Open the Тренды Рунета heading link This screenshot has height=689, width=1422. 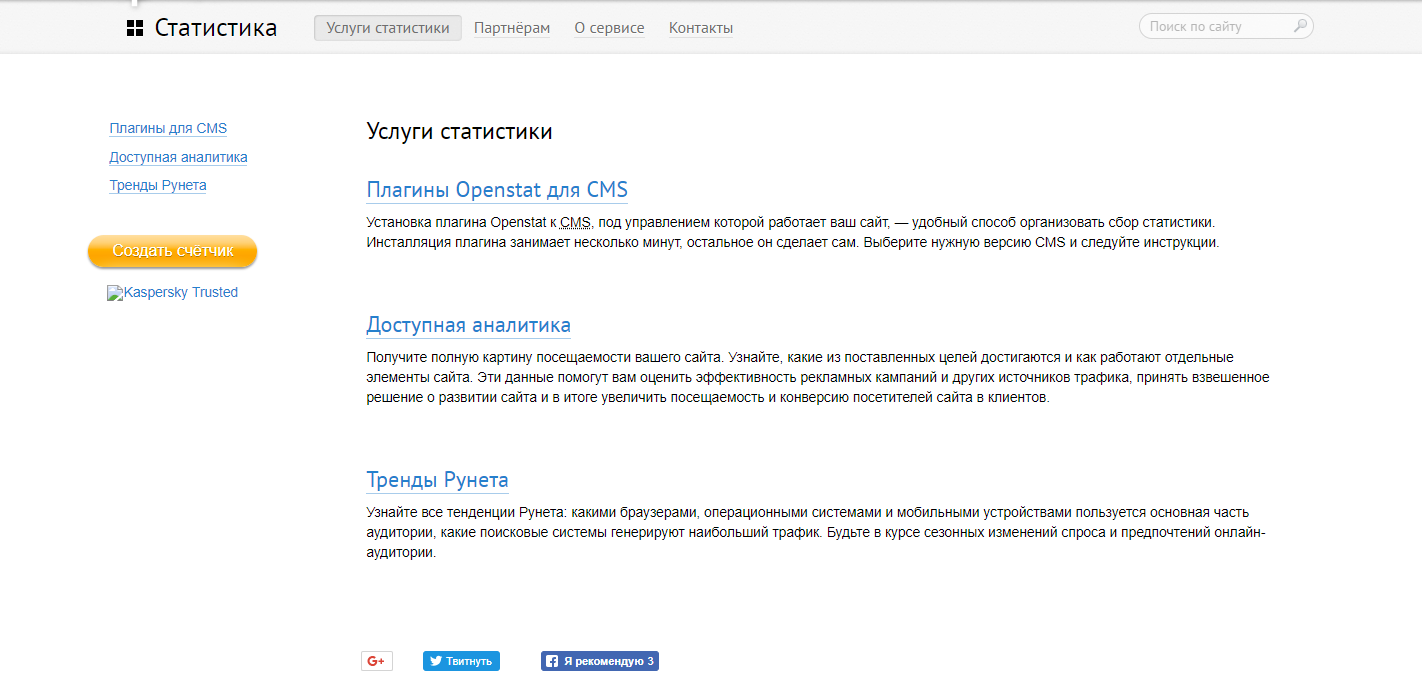pyautogui.click(x=437, y=480)
